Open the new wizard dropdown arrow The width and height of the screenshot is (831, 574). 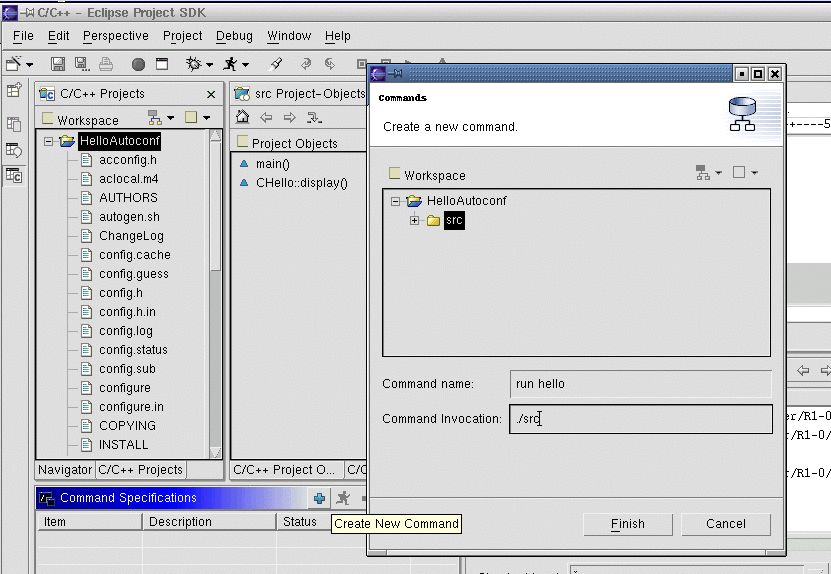coord(30,64)
